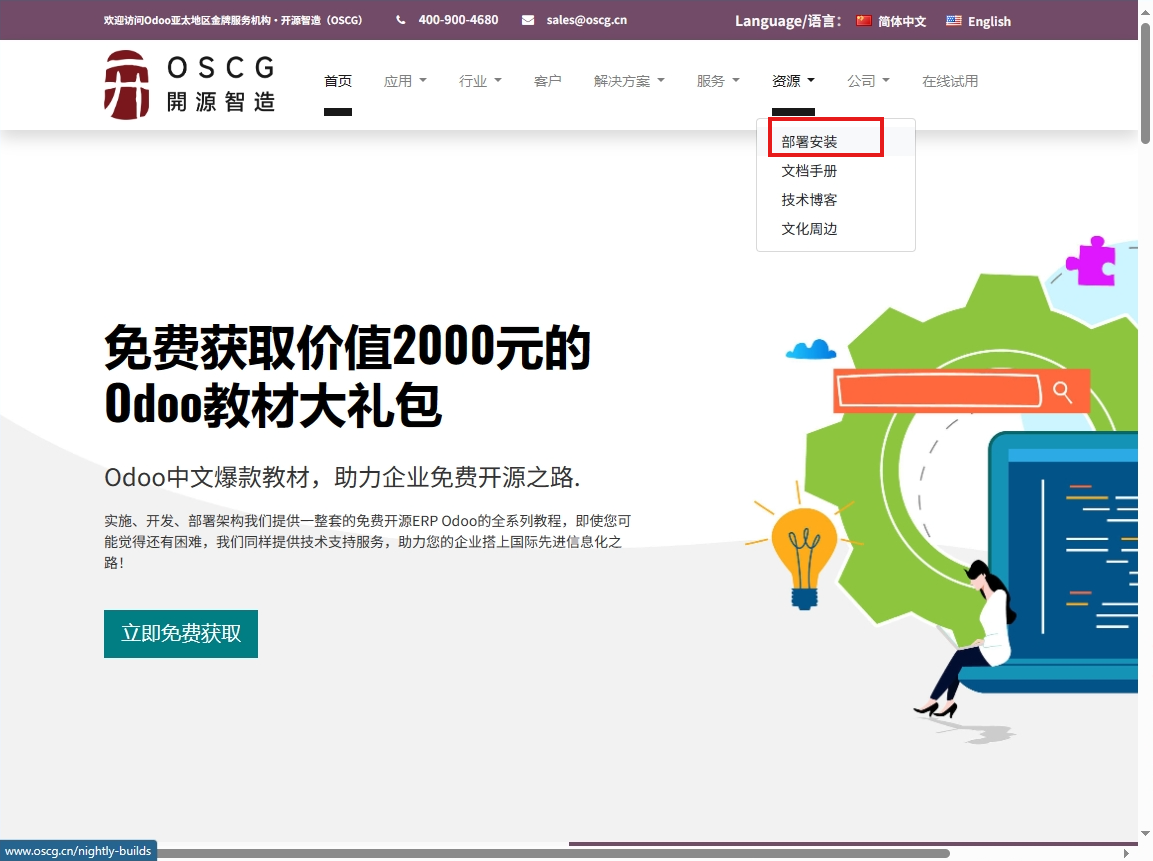
Task: Click the phone icon in the top bar
Action: coord(399,19)
